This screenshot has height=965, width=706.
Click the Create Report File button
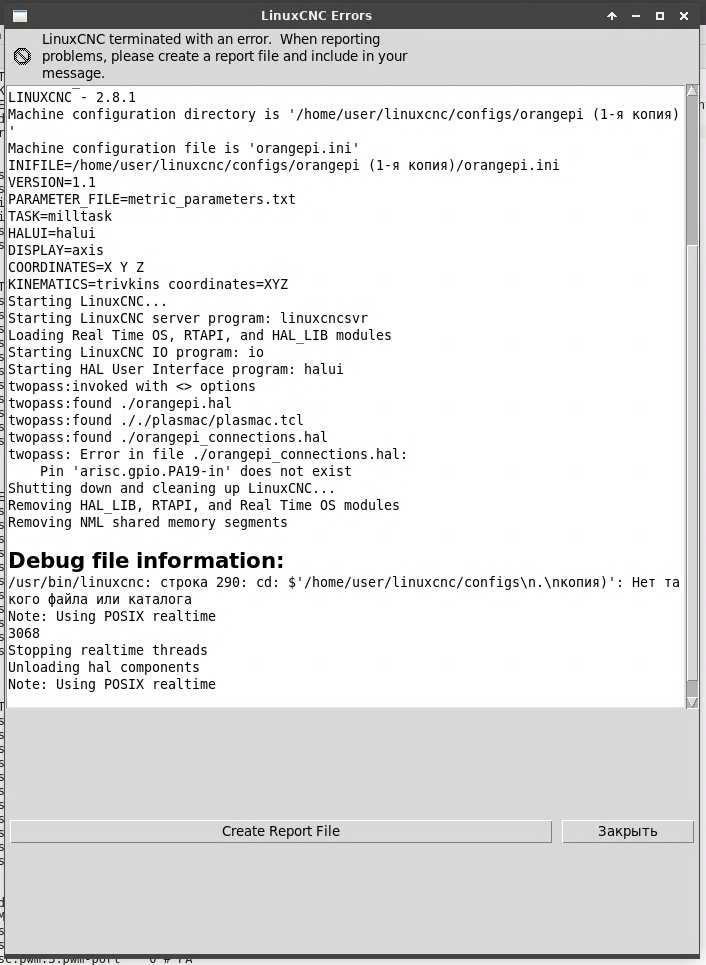pyautogui.click(x=281, y=831)
